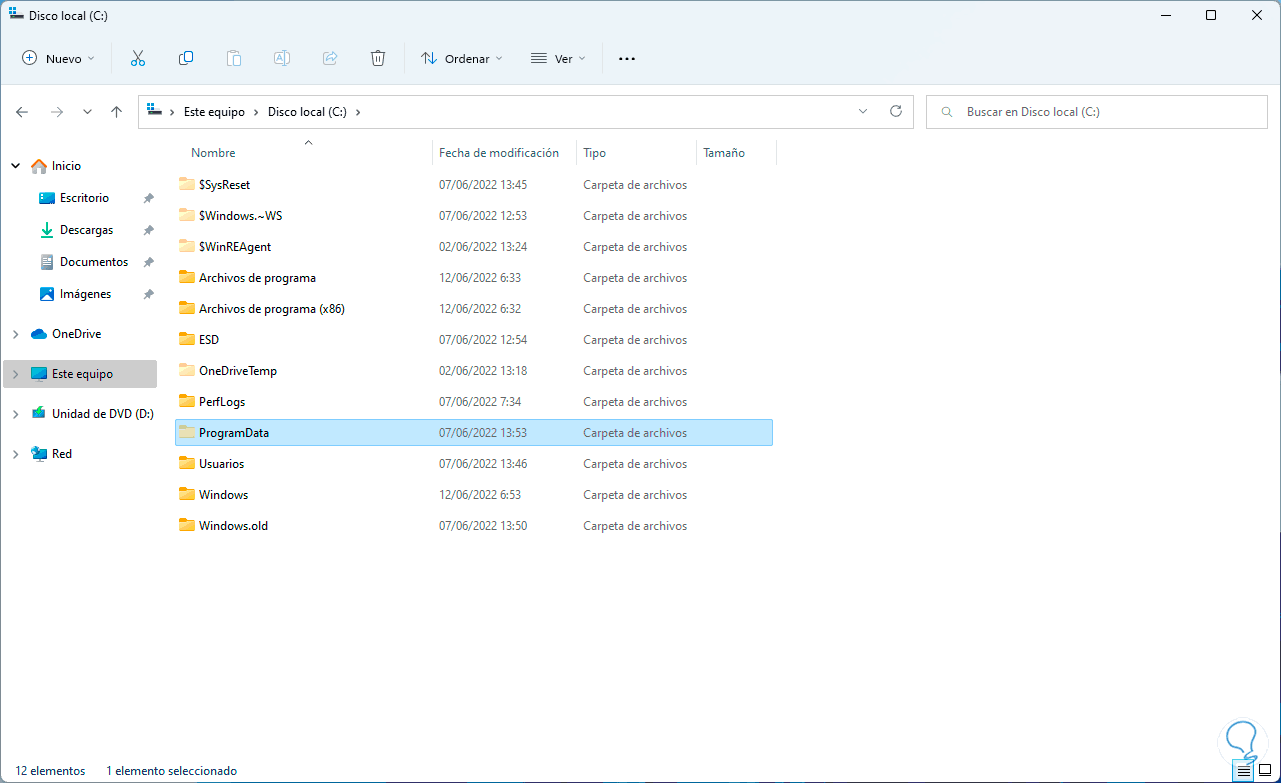Select Escritorio in the sidebar

tap(84, 198)
